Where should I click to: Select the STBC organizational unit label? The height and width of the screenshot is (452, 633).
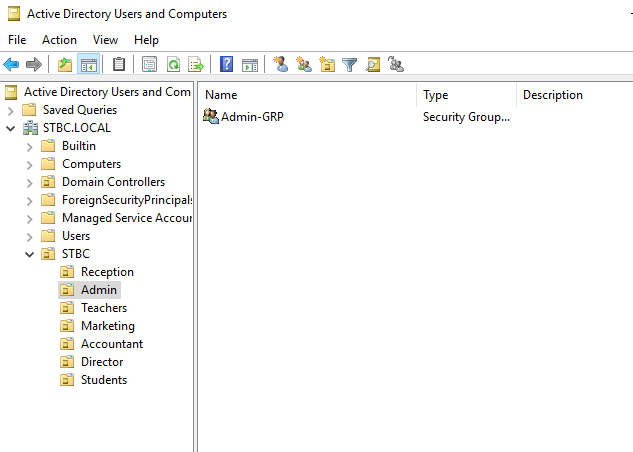(76, 254)
